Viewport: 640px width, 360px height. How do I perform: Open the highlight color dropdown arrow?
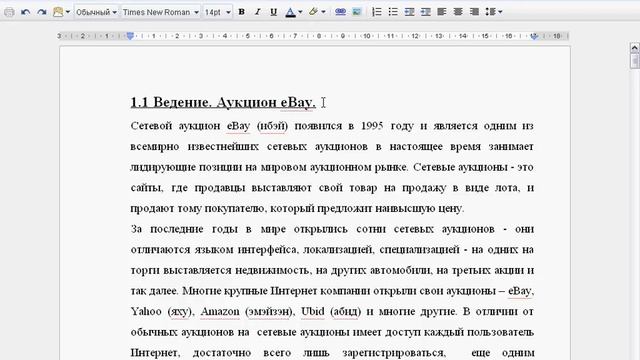coord(324,12)
